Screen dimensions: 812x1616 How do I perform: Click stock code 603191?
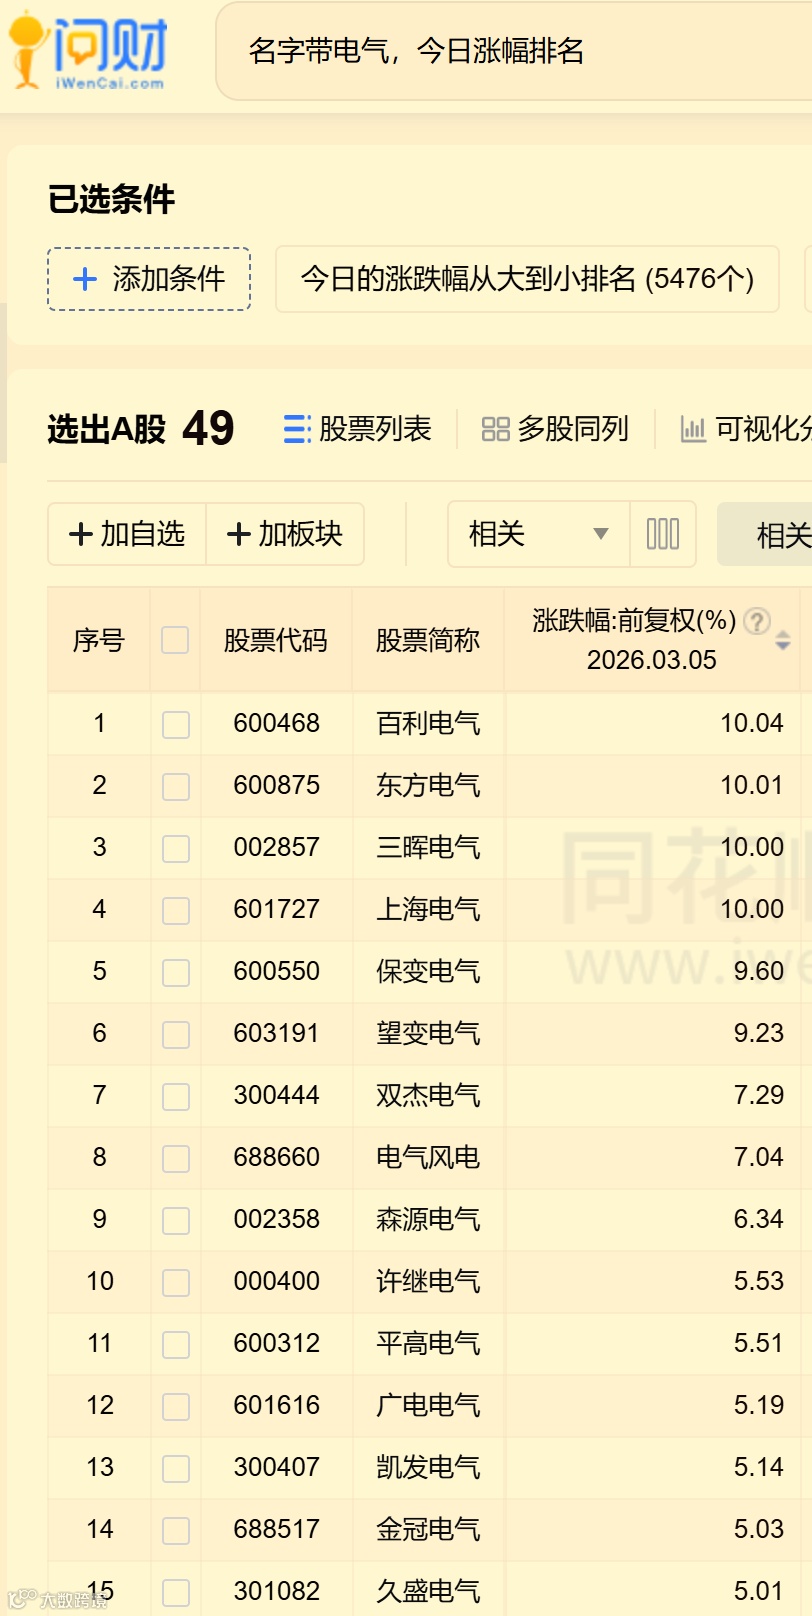point(277,1033)
